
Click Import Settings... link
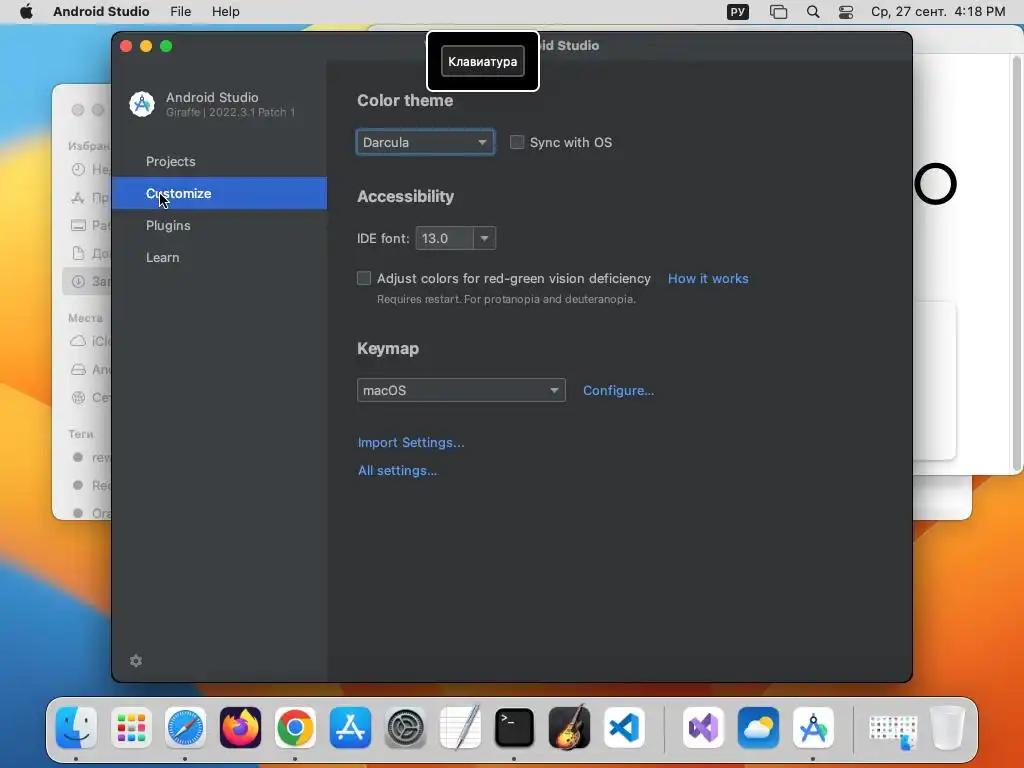pos(411,442)
